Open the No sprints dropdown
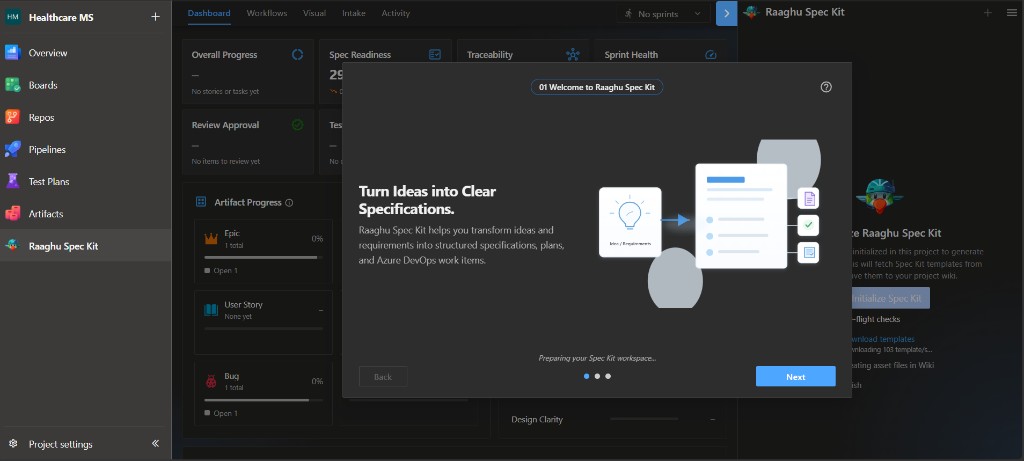1024x461 pixels. [664, 14]
